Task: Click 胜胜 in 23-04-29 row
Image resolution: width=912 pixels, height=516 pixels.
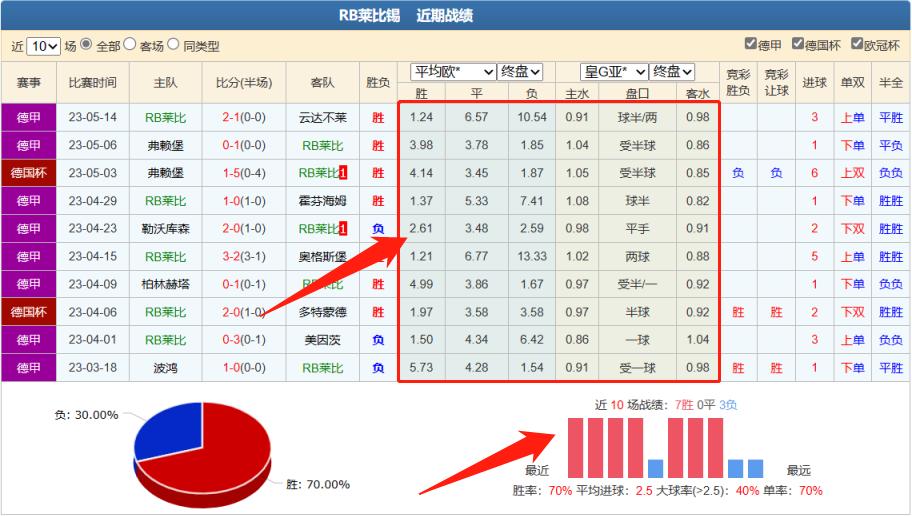Action: pyautogui.click(x=890, y=201)
